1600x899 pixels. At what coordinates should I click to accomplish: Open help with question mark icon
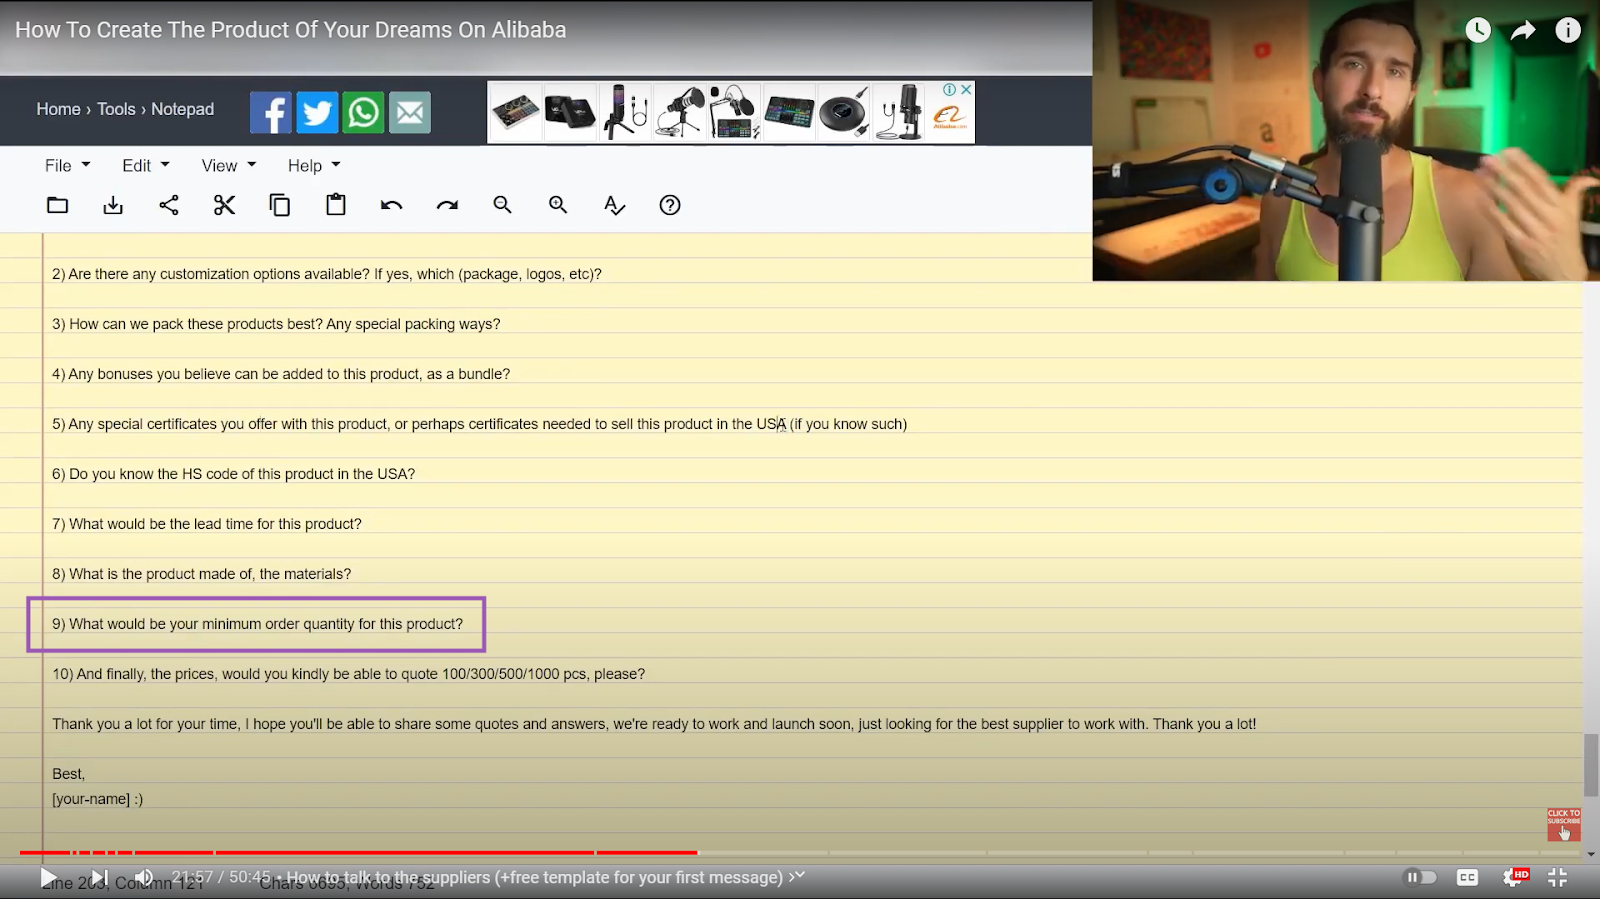(x=670, y=205)
